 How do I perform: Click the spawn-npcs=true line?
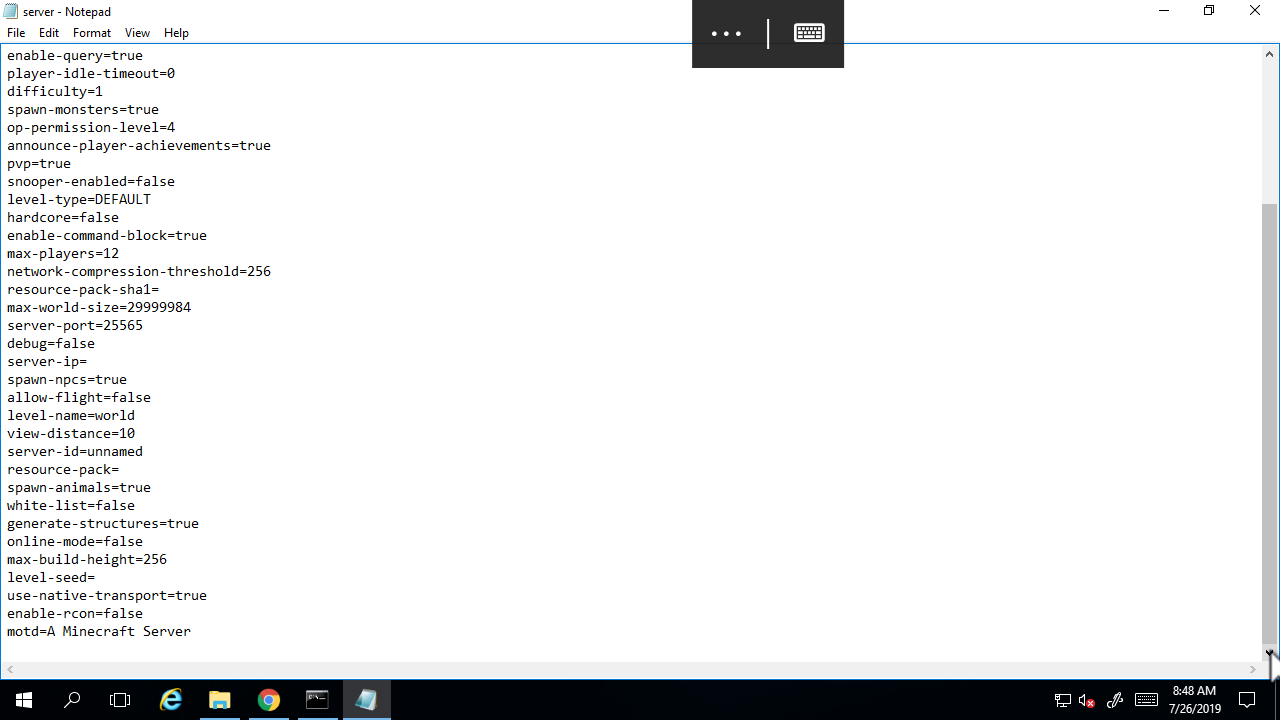pos(67,380)
